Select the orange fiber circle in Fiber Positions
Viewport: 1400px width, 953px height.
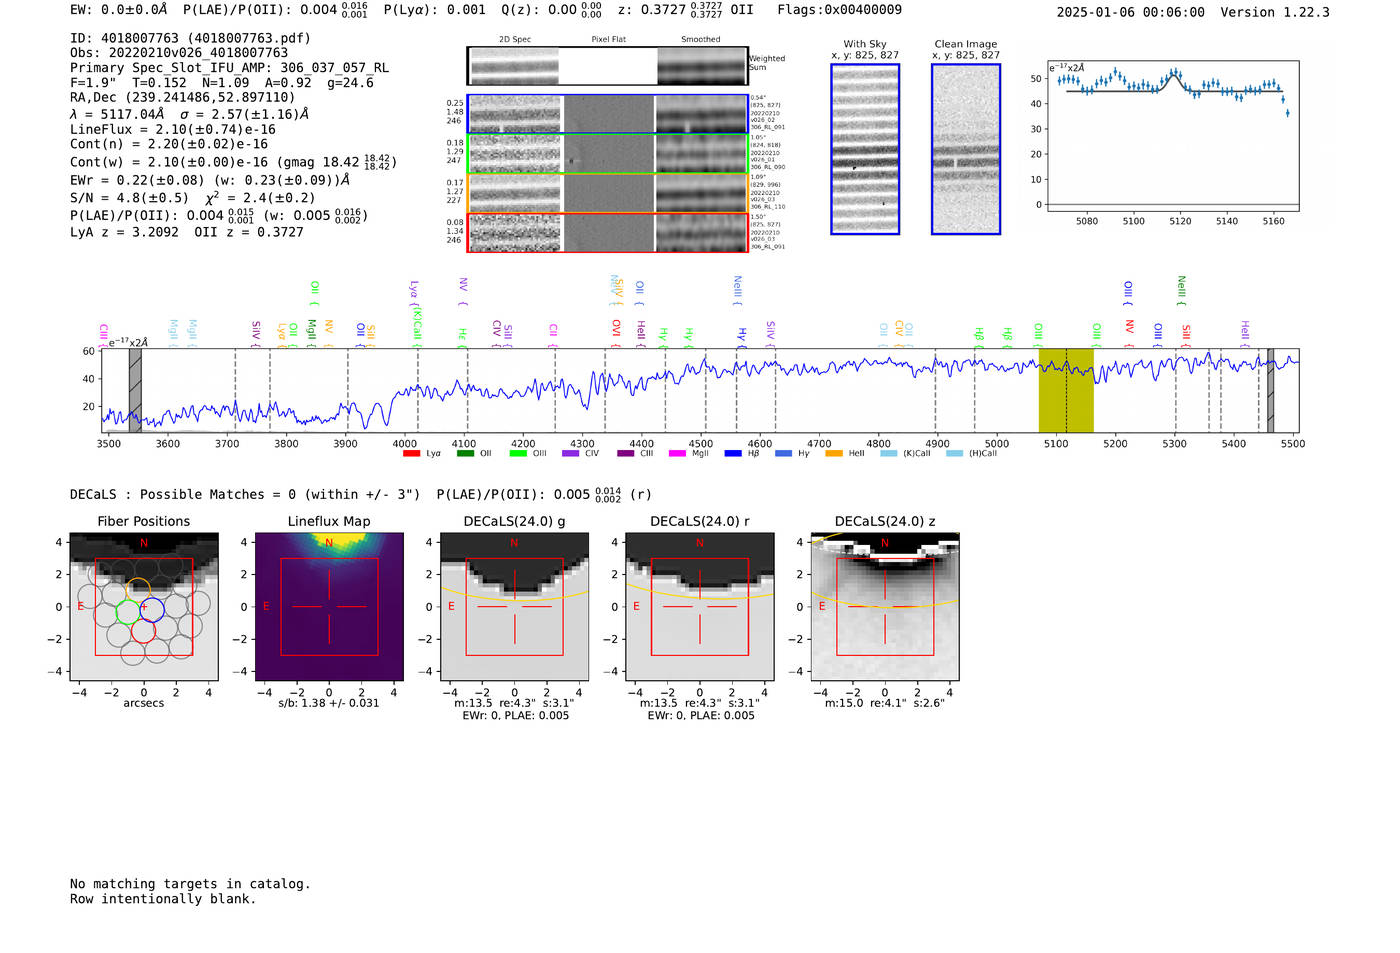click(x=139, y=589)
